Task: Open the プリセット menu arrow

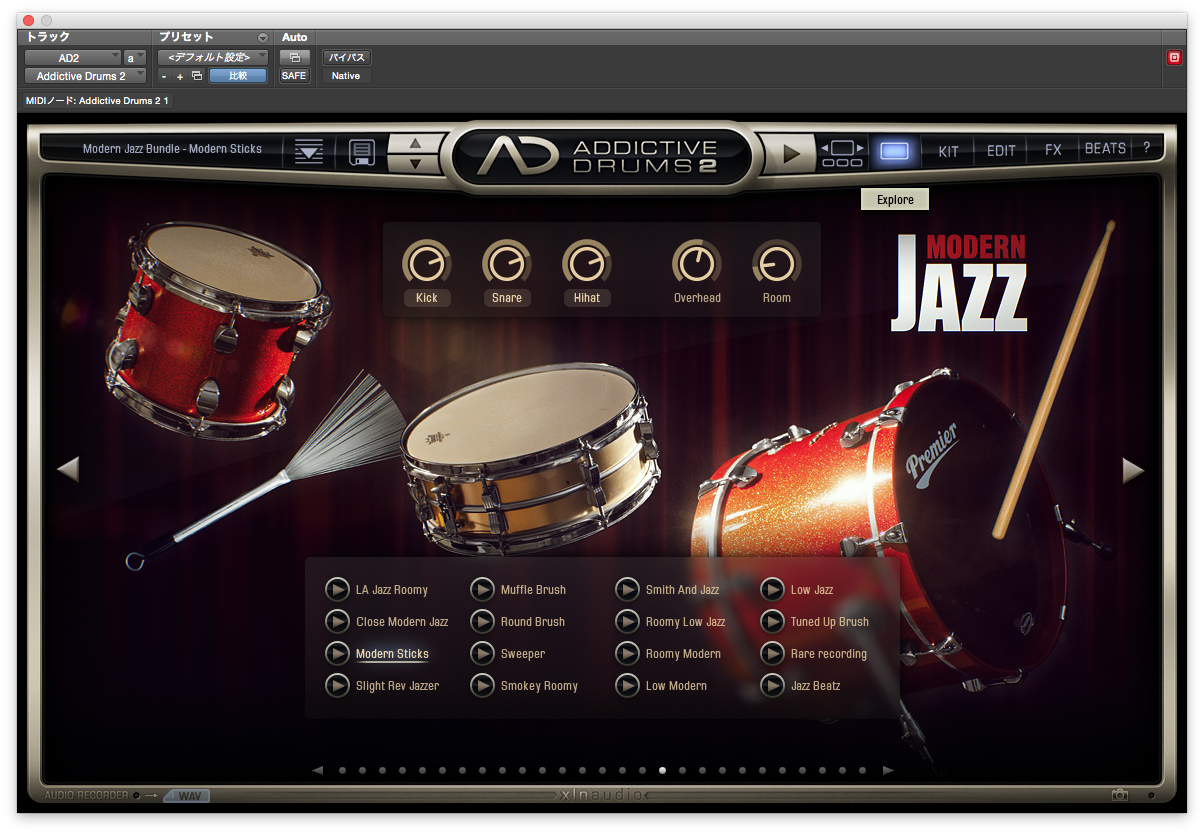Action: pyautogui.click(x=263, y=38)
